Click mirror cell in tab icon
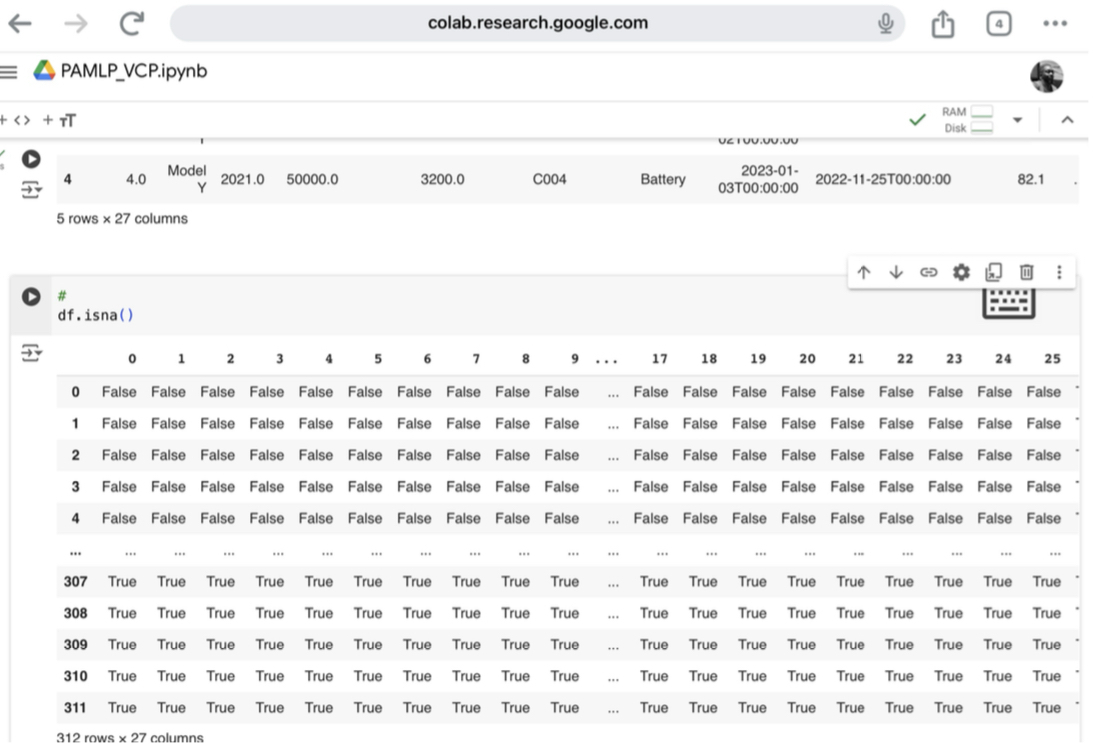Viewport: 1105px width, 755px height. click(x=994, y=272)
